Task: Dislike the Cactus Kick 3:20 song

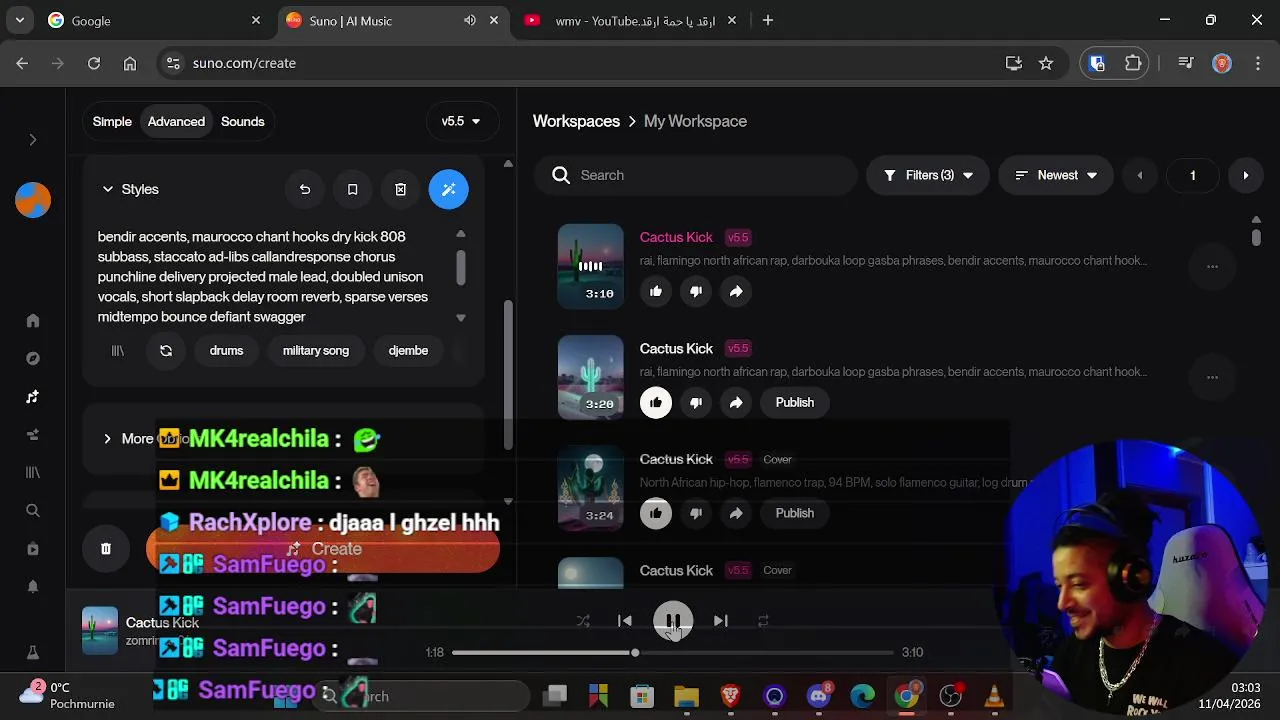Action: [x=696, y=402]
